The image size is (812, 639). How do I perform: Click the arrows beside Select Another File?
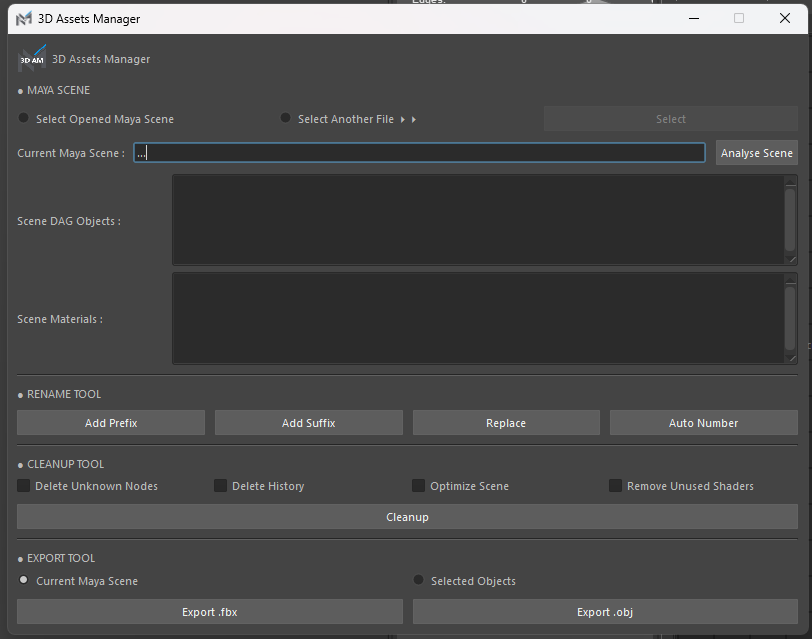click(x=408, y=120)
